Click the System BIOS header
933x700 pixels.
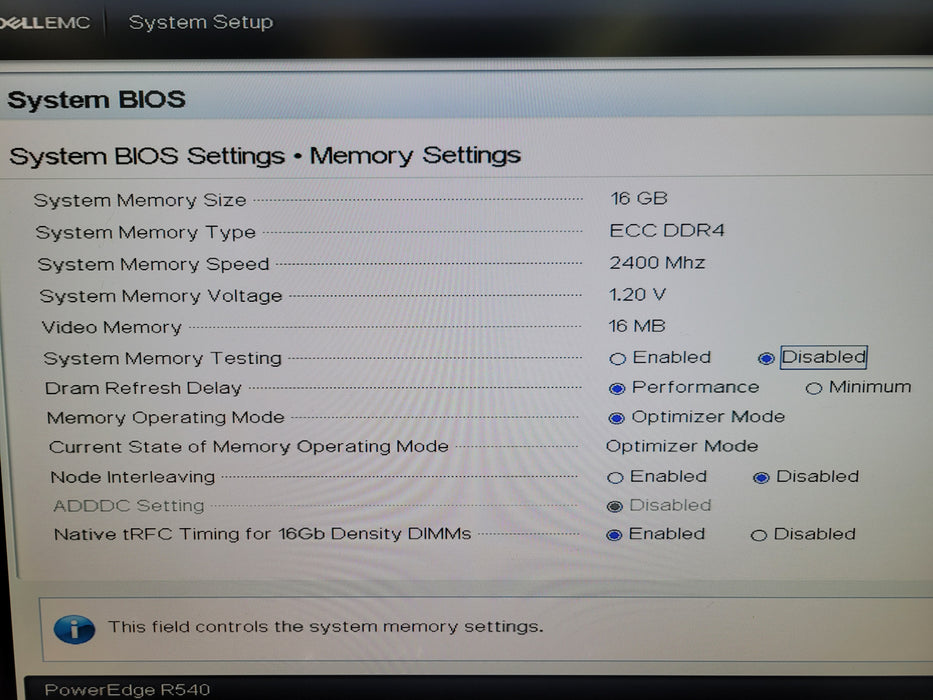click(x=96, y=99)
